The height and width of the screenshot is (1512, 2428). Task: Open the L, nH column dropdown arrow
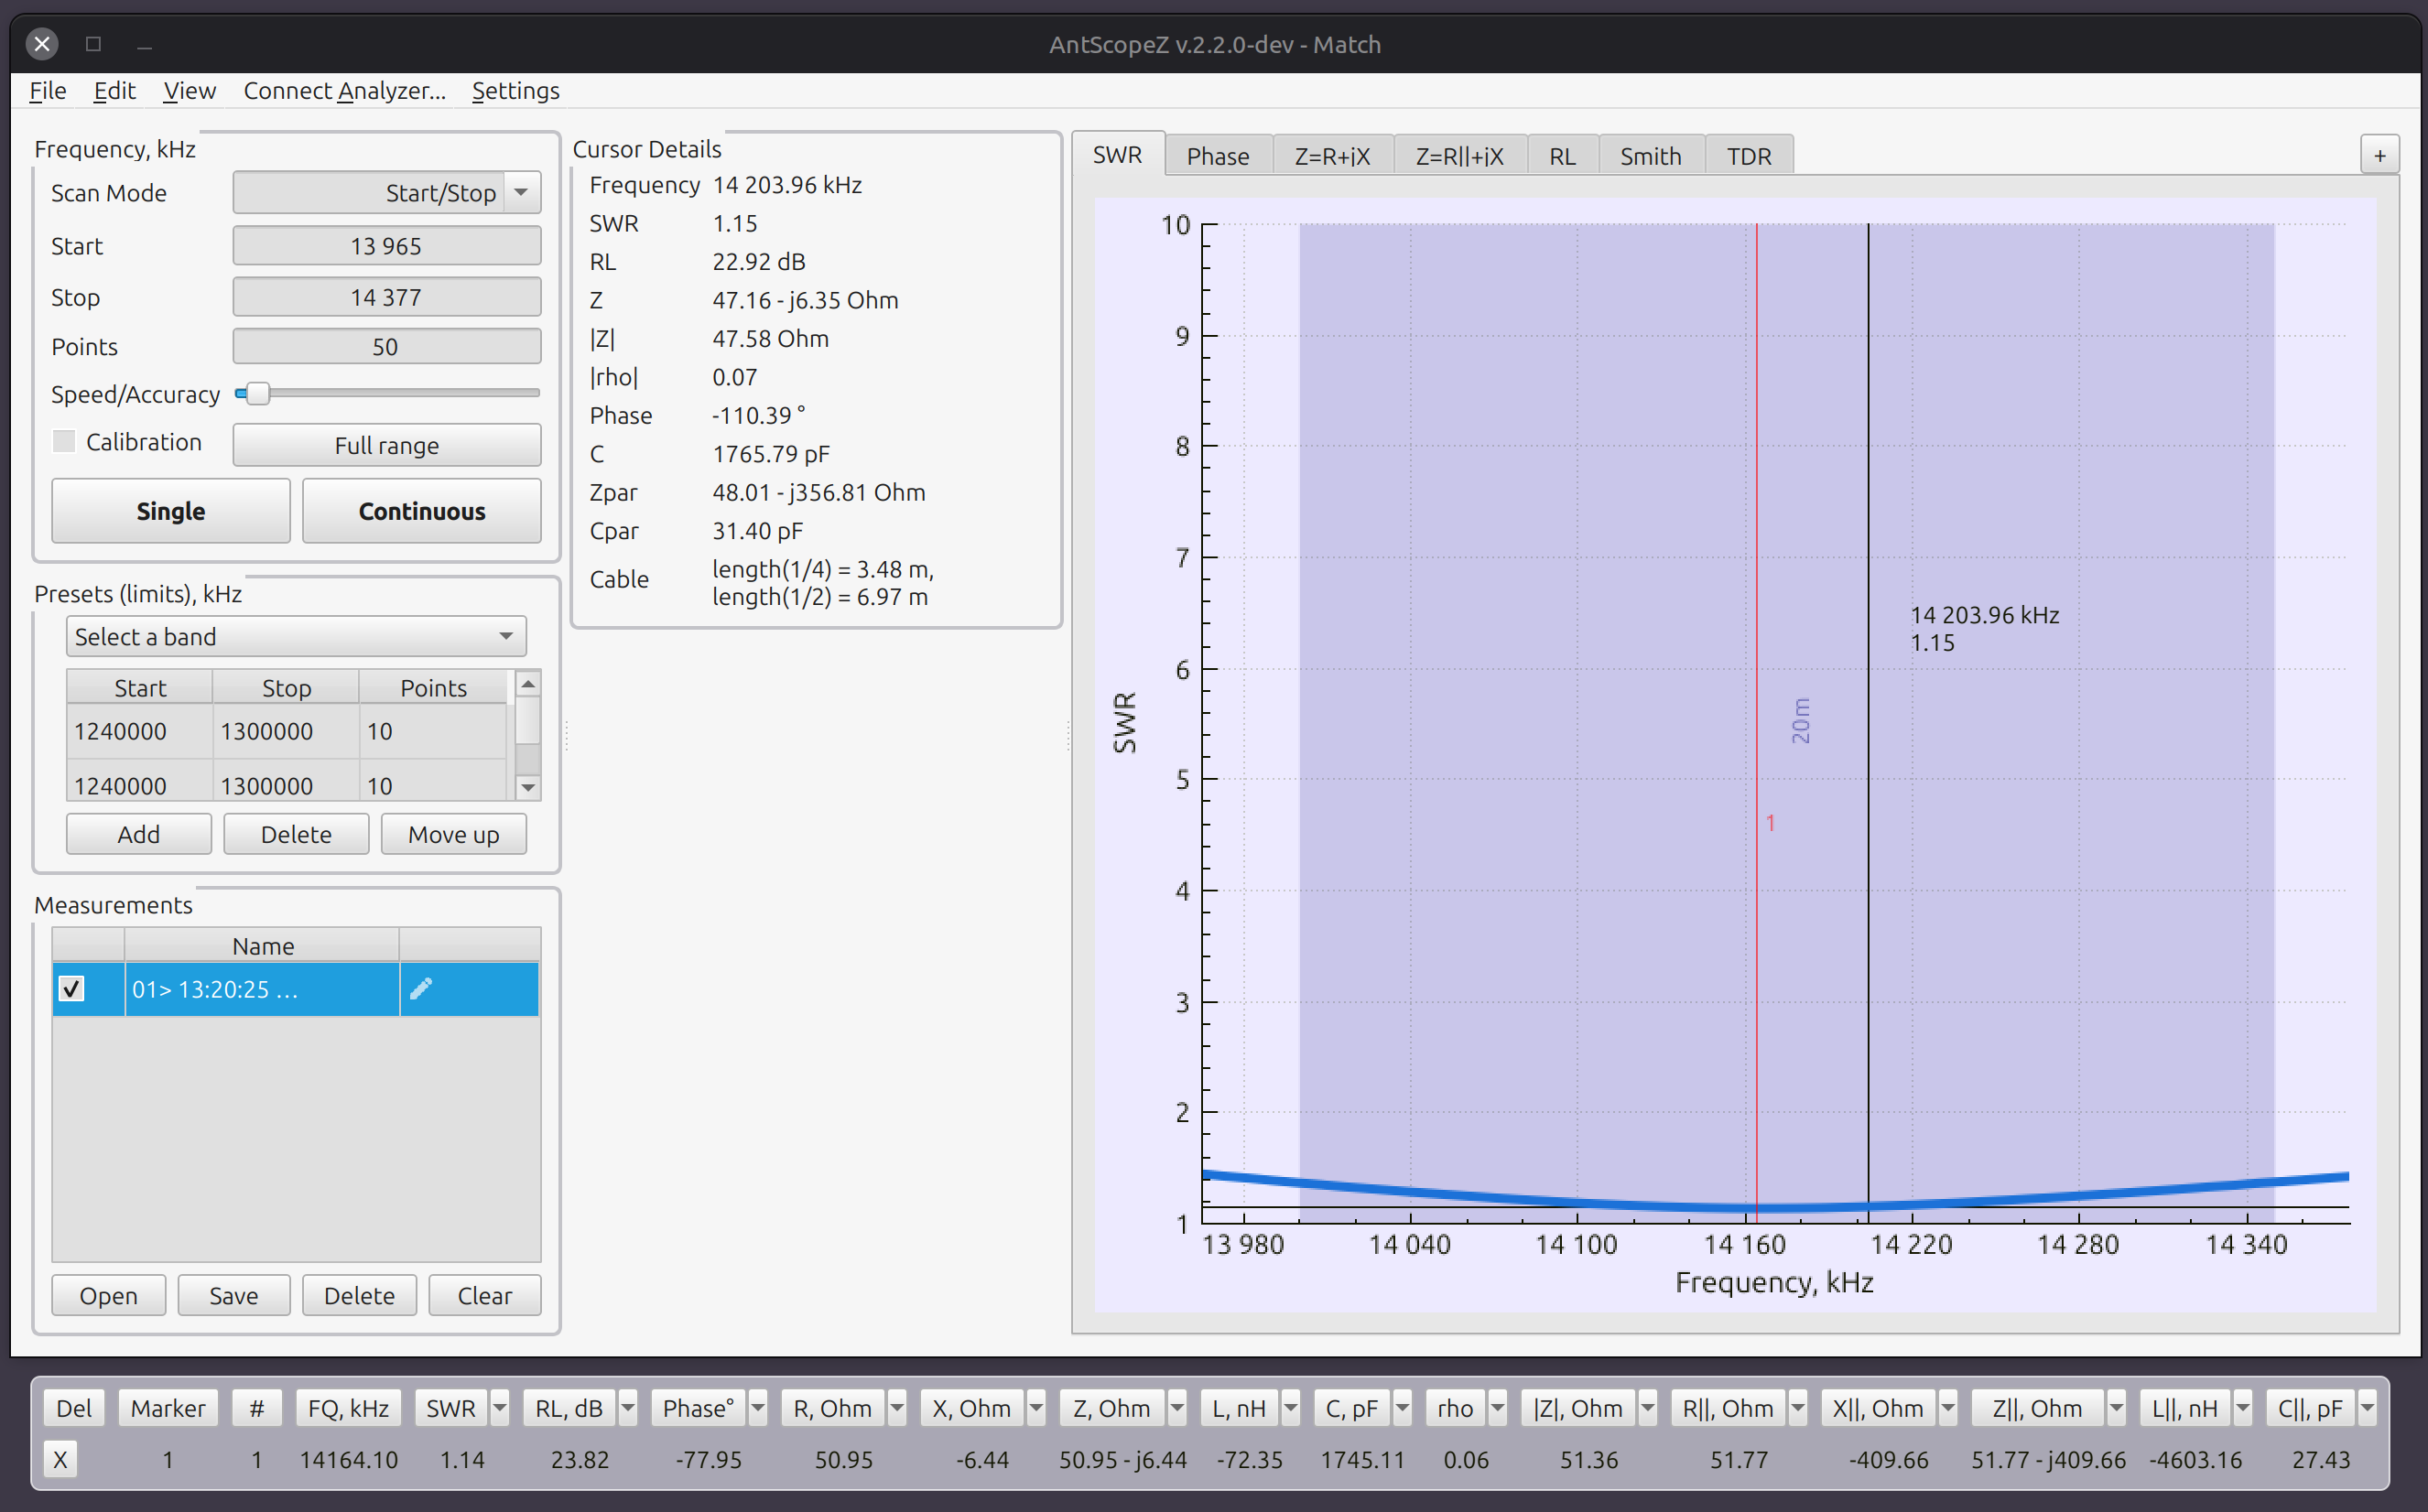(1291, 1408)
